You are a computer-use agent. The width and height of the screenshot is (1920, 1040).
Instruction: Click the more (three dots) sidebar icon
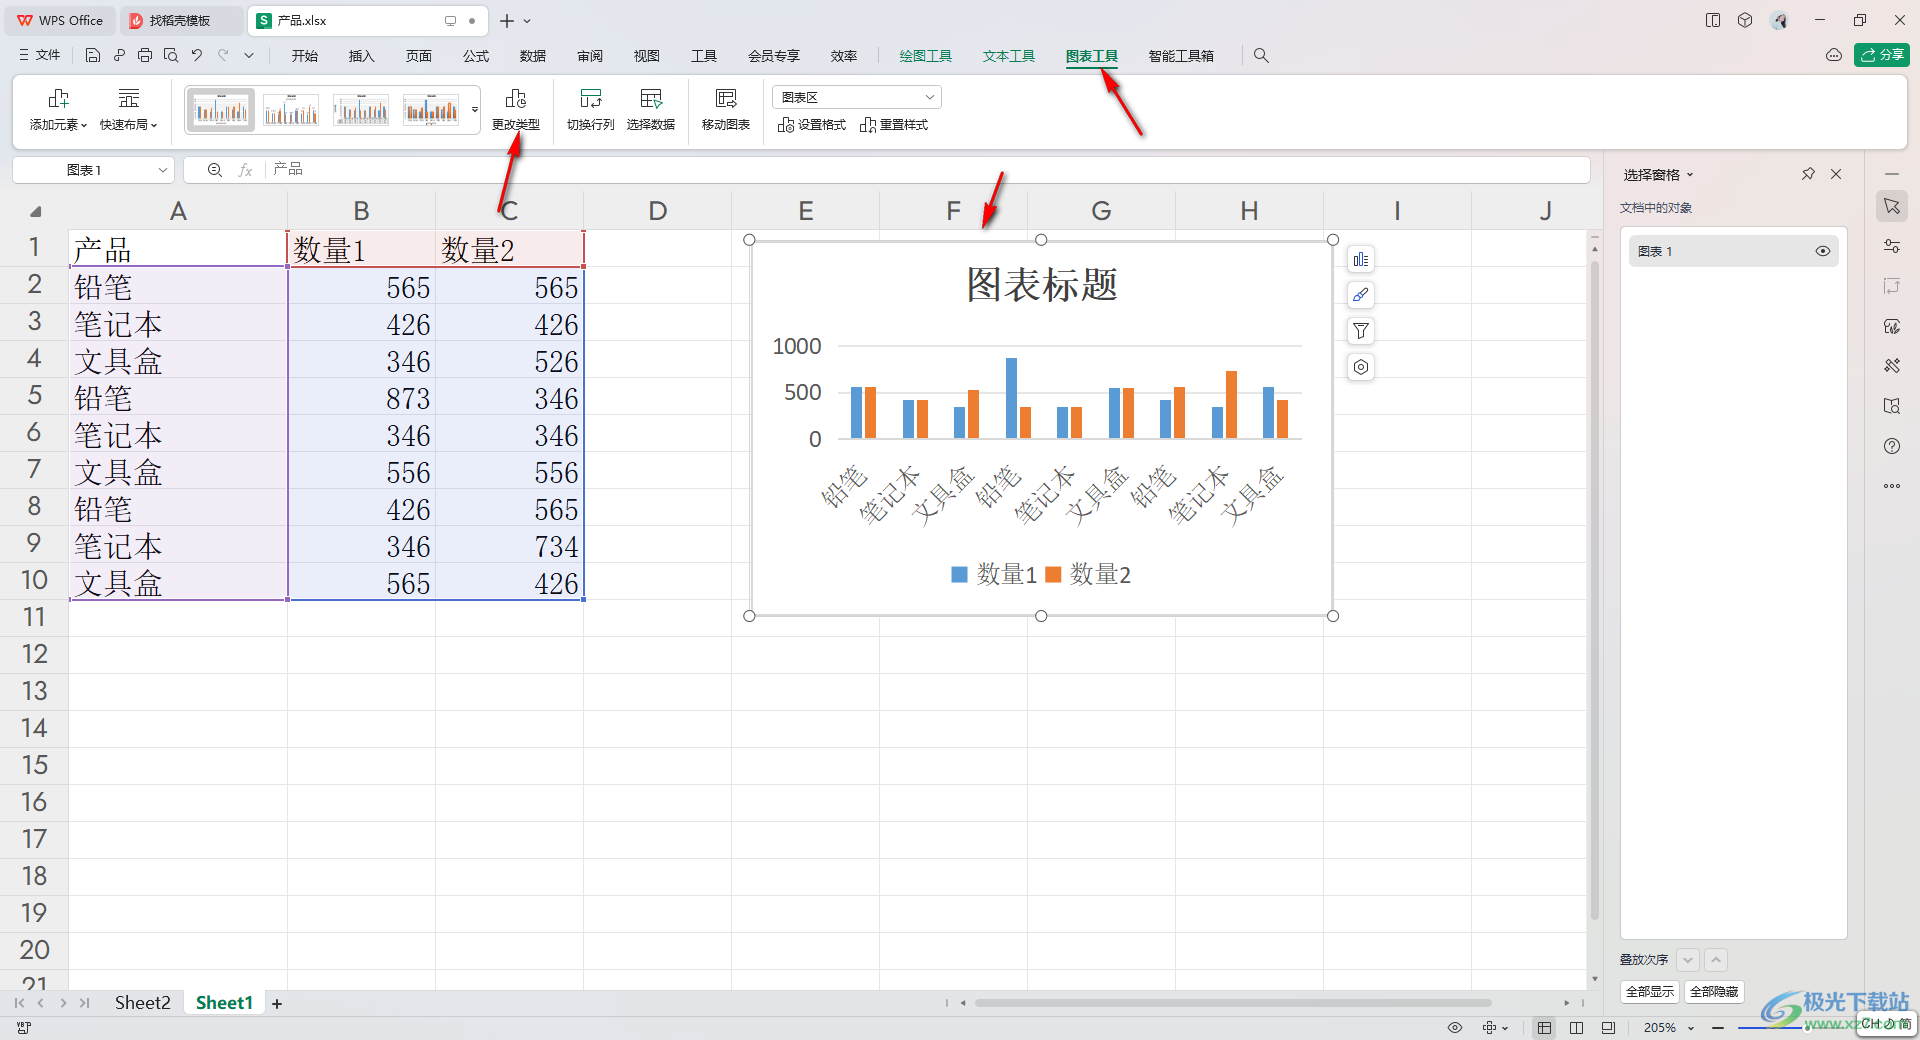click(1892, 486)
